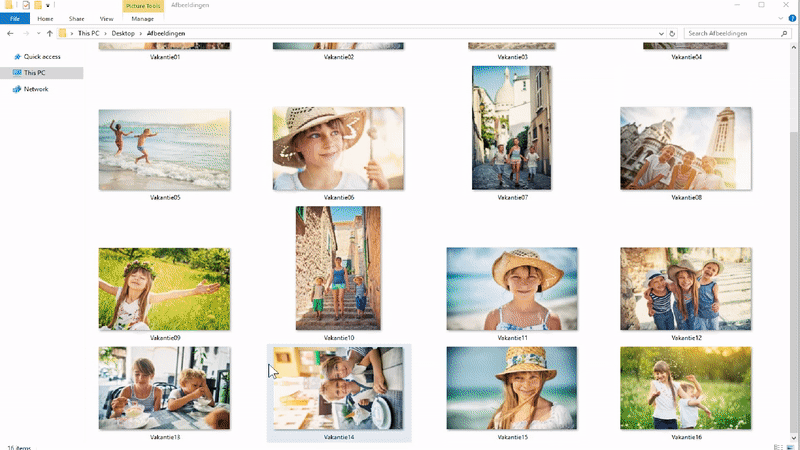Screen dimensions: 800x450
Task: Select the Vakantie10 photo thumbnail
Action: (x=338, y=268)
